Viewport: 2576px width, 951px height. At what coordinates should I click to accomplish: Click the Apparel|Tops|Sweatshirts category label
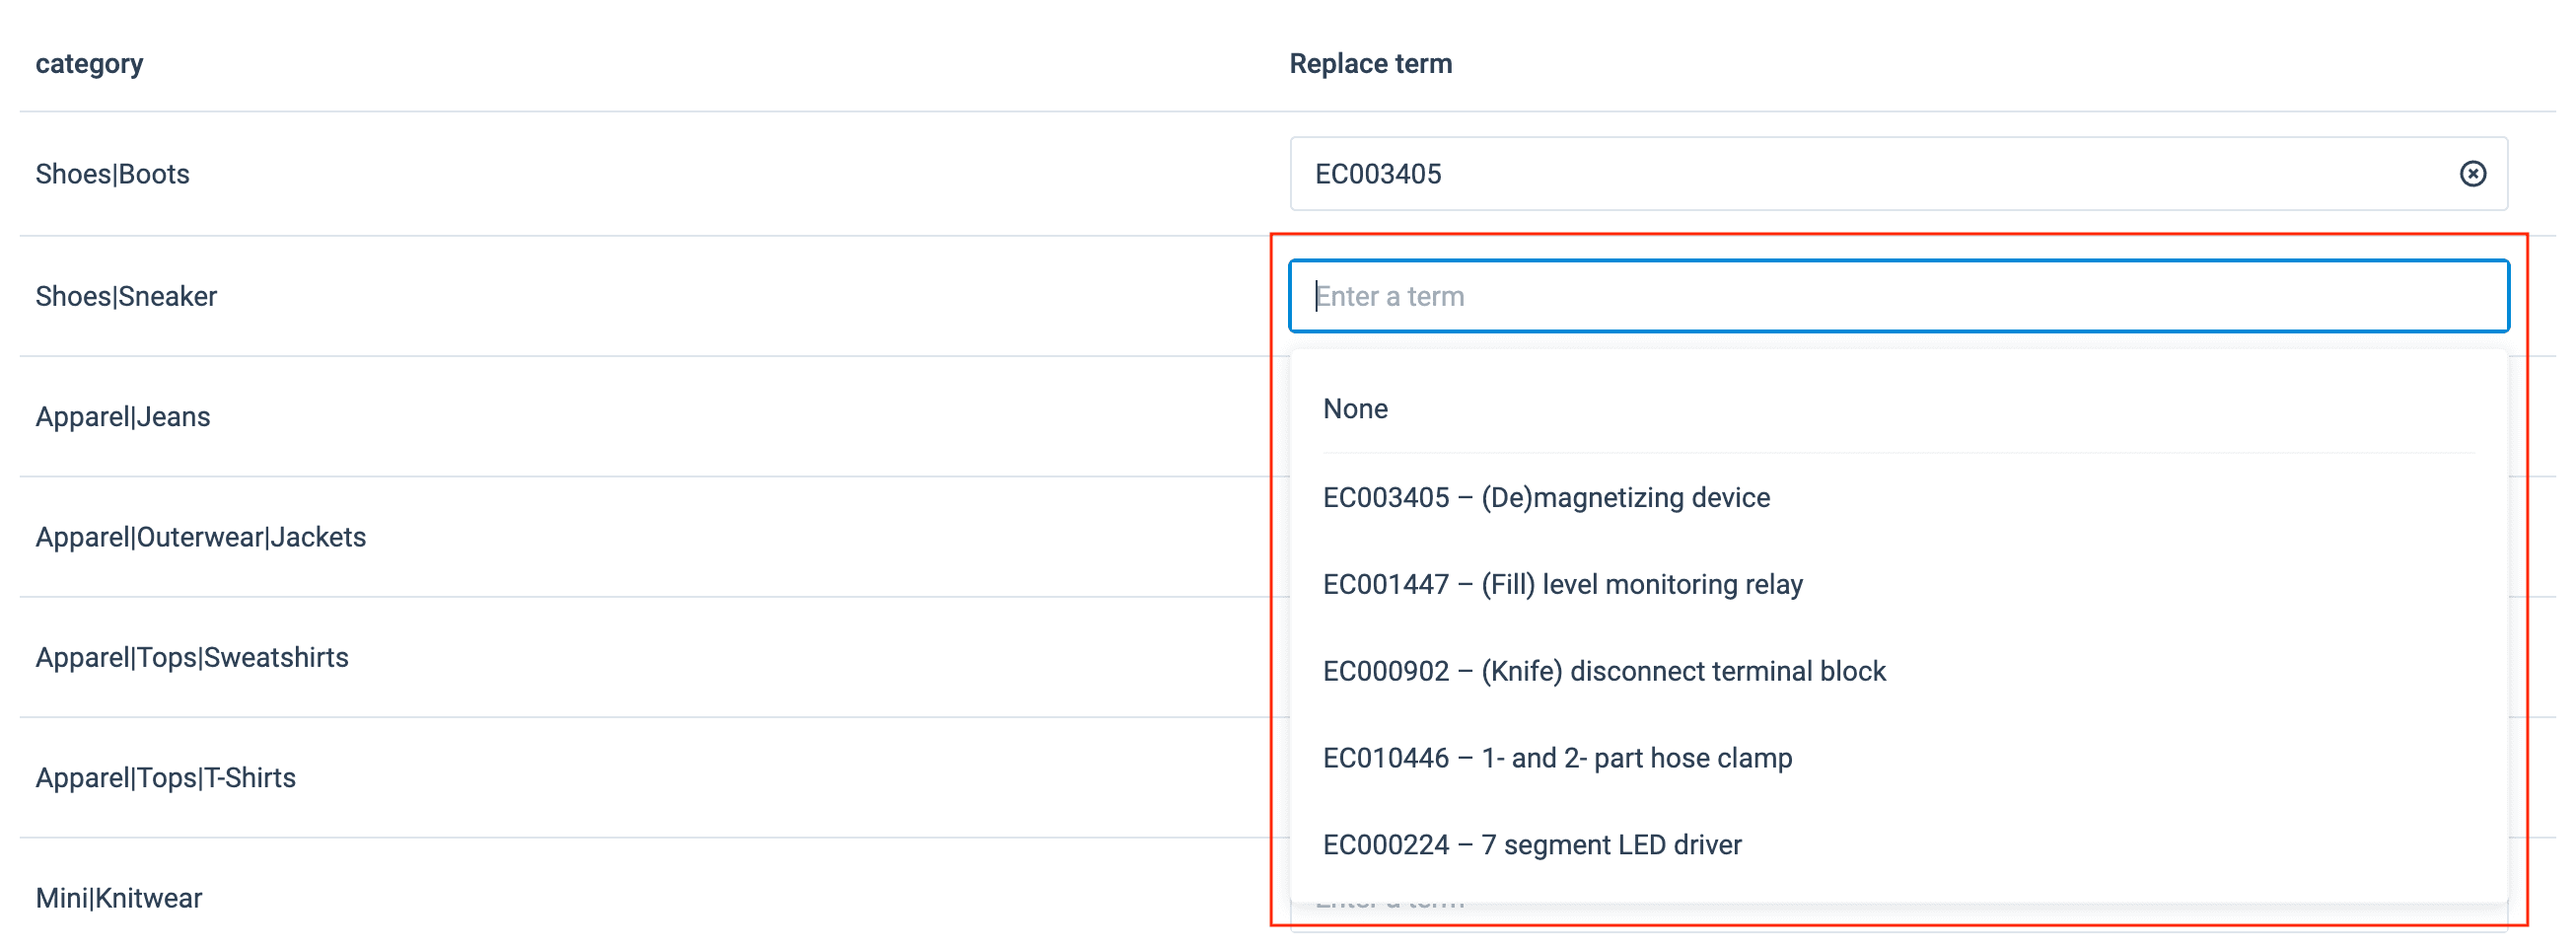[192, 657]
